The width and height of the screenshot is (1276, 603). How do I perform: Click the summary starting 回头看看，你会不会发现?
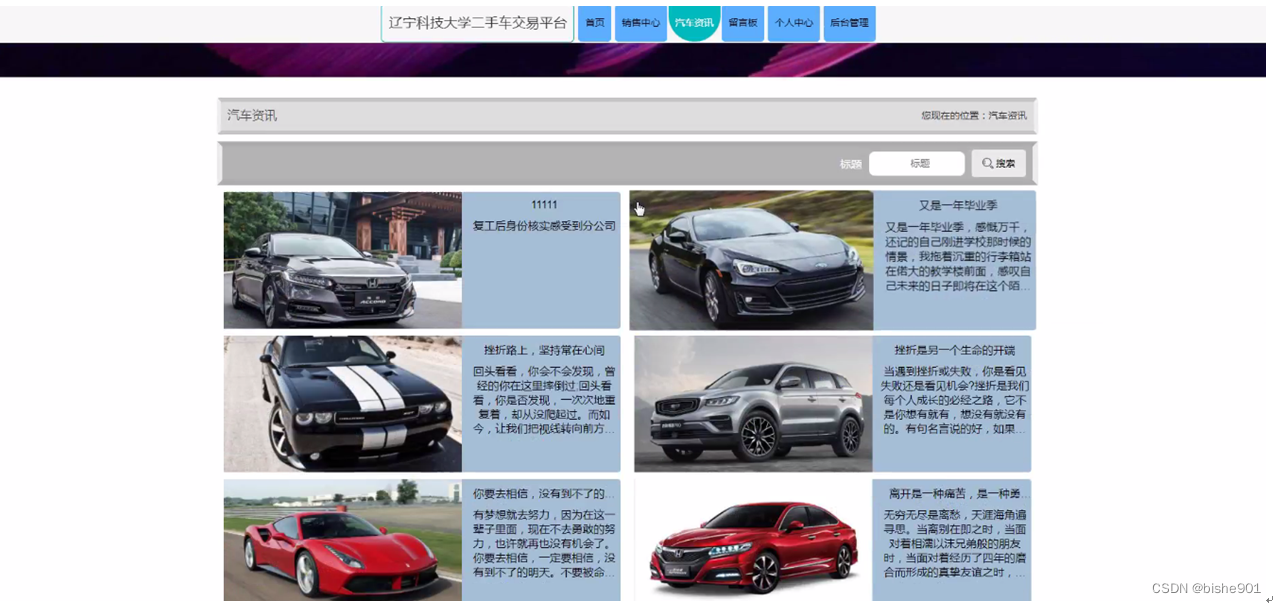pyautogui.click(x=544, y=400)
